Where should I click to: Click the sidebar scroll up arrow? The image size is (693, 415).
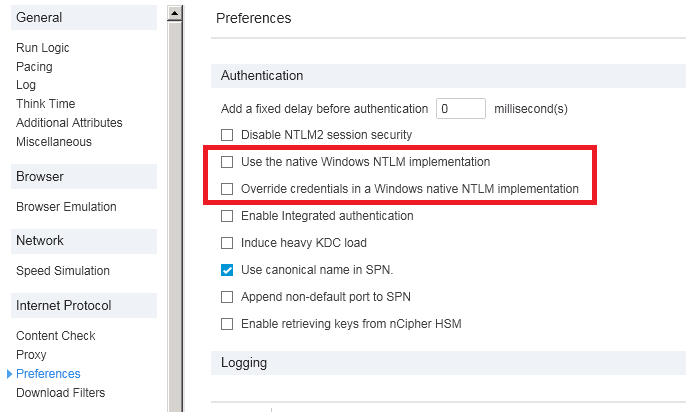pyautogui.click(x=175, y=13)
